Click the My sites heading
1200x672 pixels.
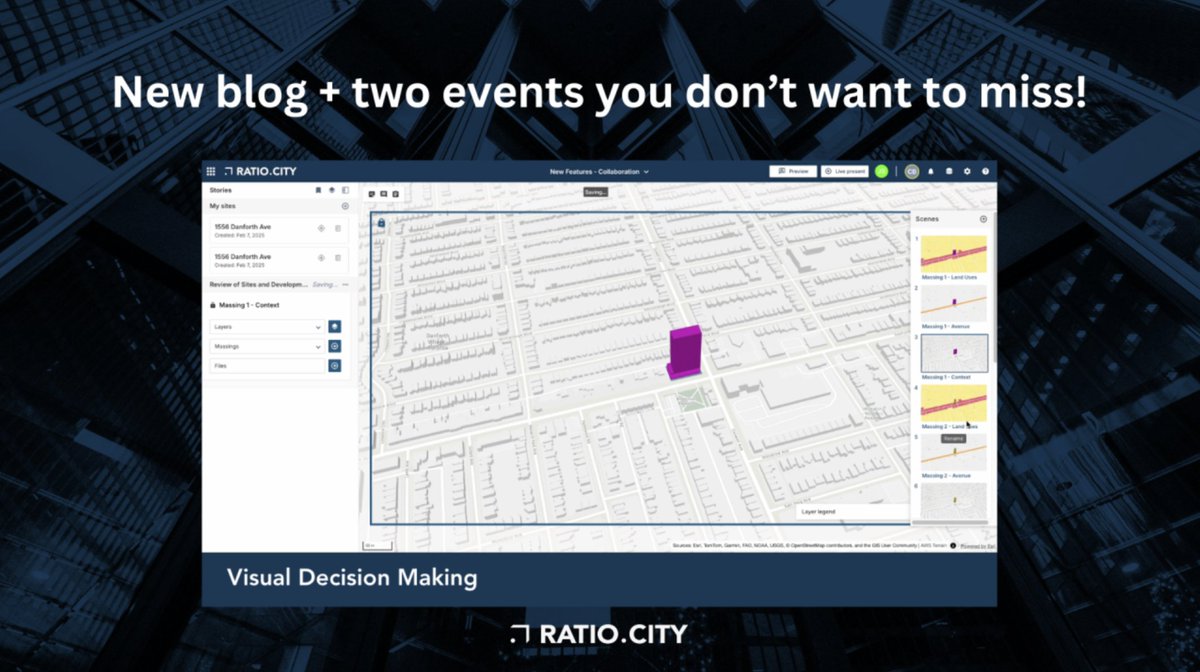pos(222,206)
